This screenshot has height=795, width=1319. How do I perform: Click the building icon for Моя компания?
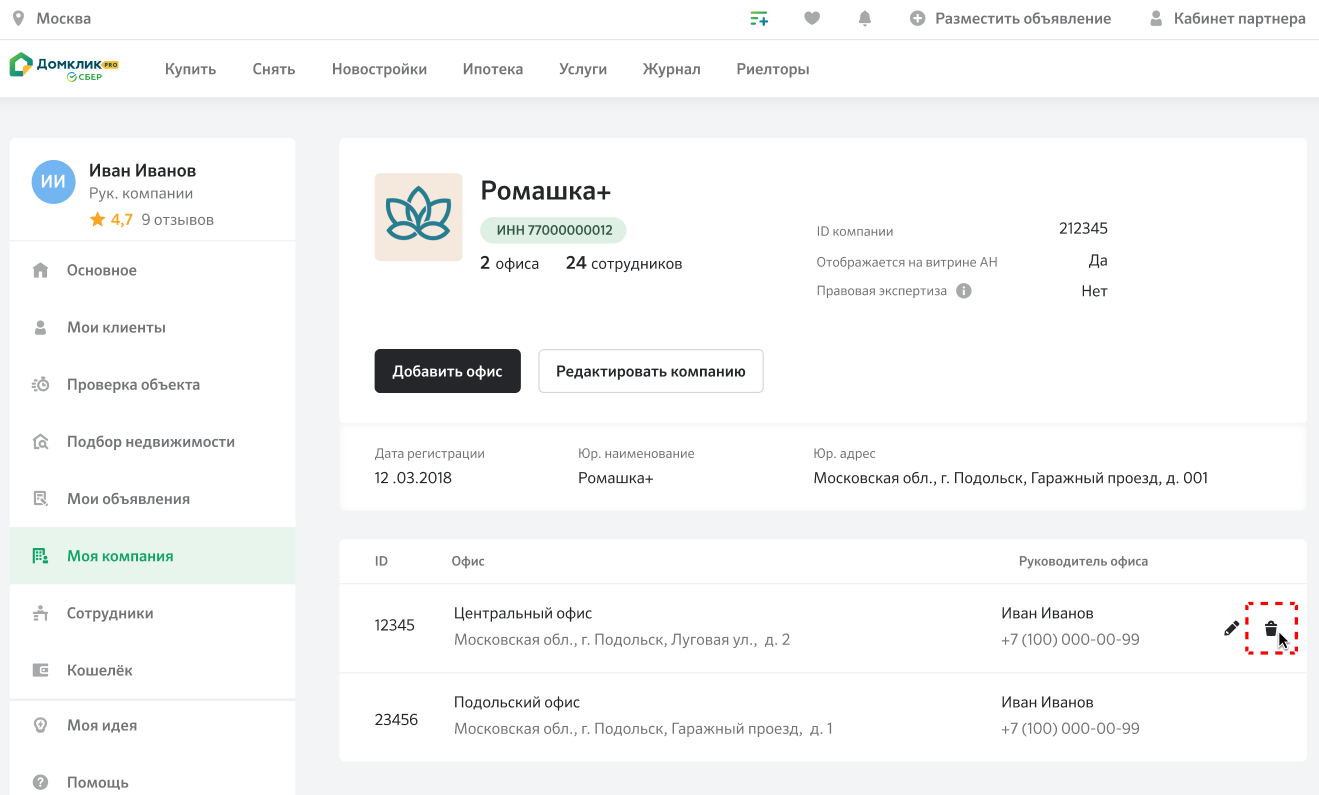(x=41, y=556)
